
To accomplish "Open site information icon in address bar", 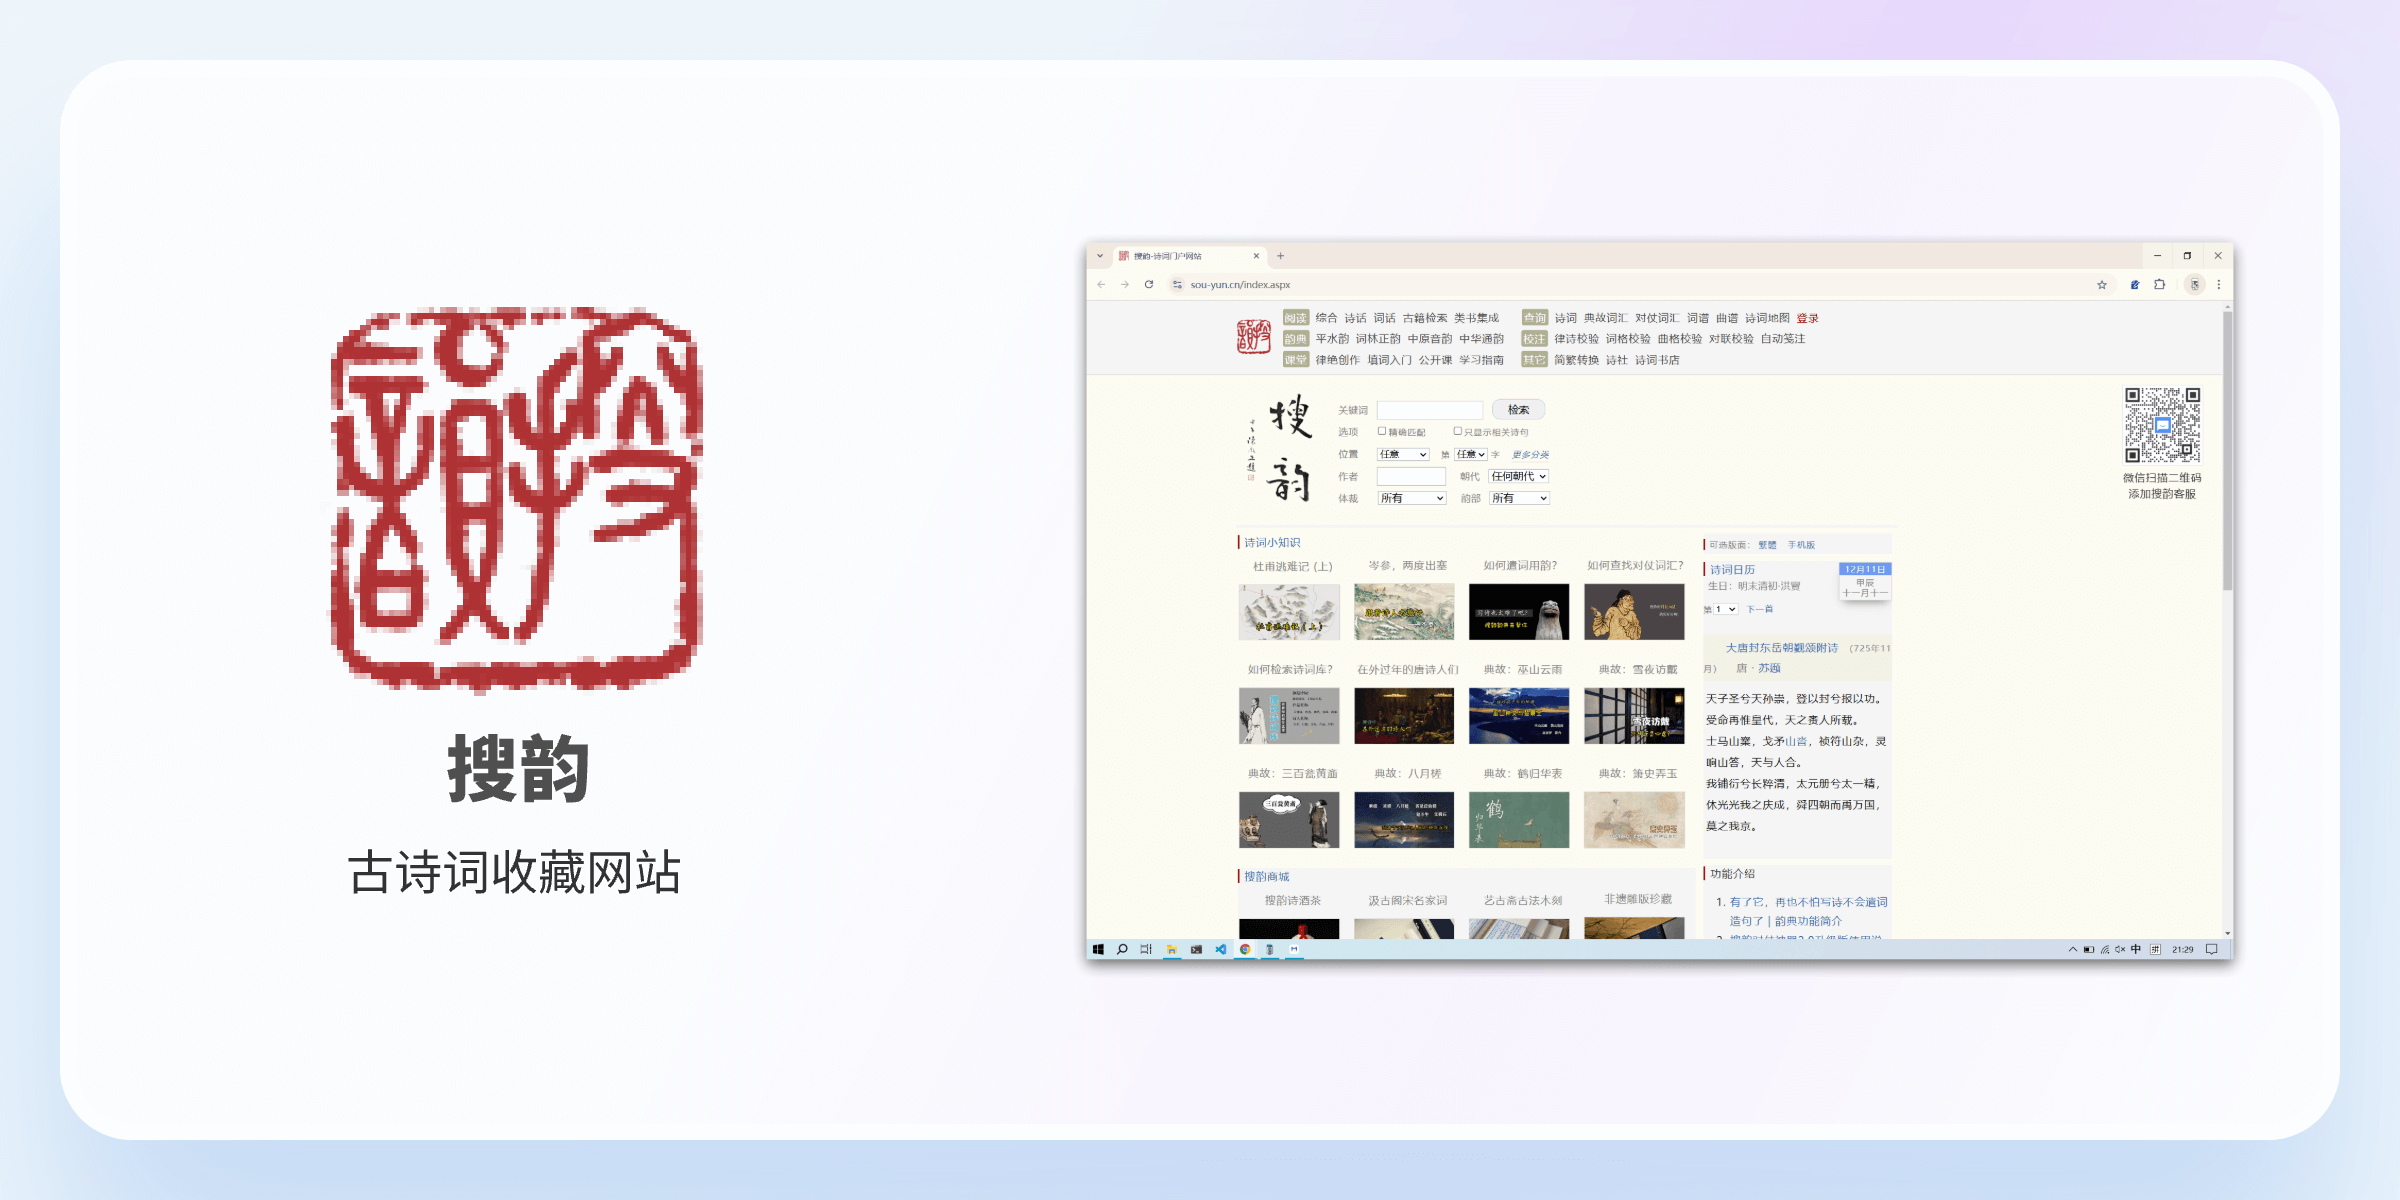I will pyautogui.click(x=1177, y=285).
